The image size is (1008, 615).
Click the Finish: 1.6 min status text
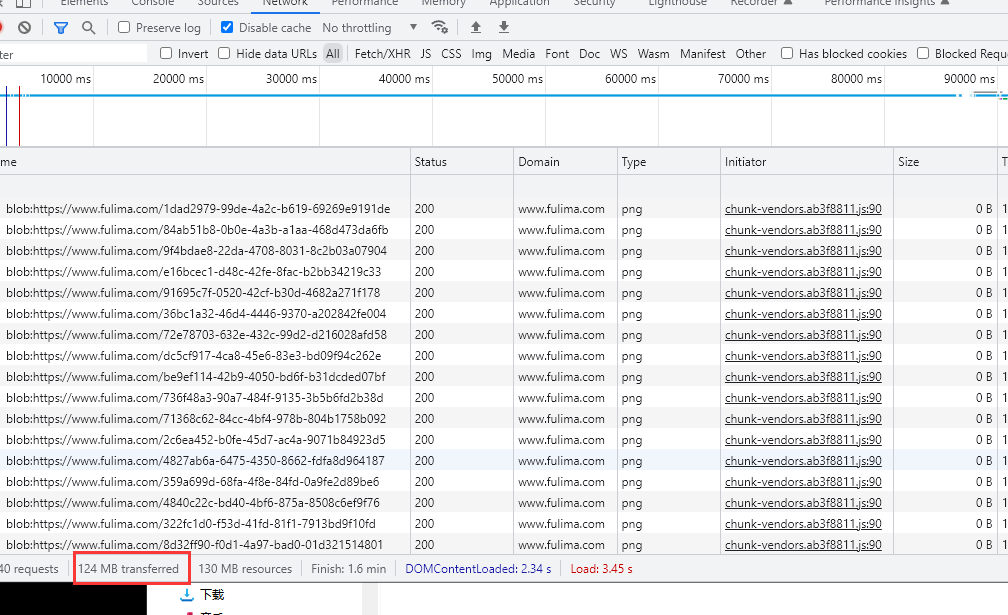(x=348, y=569)
